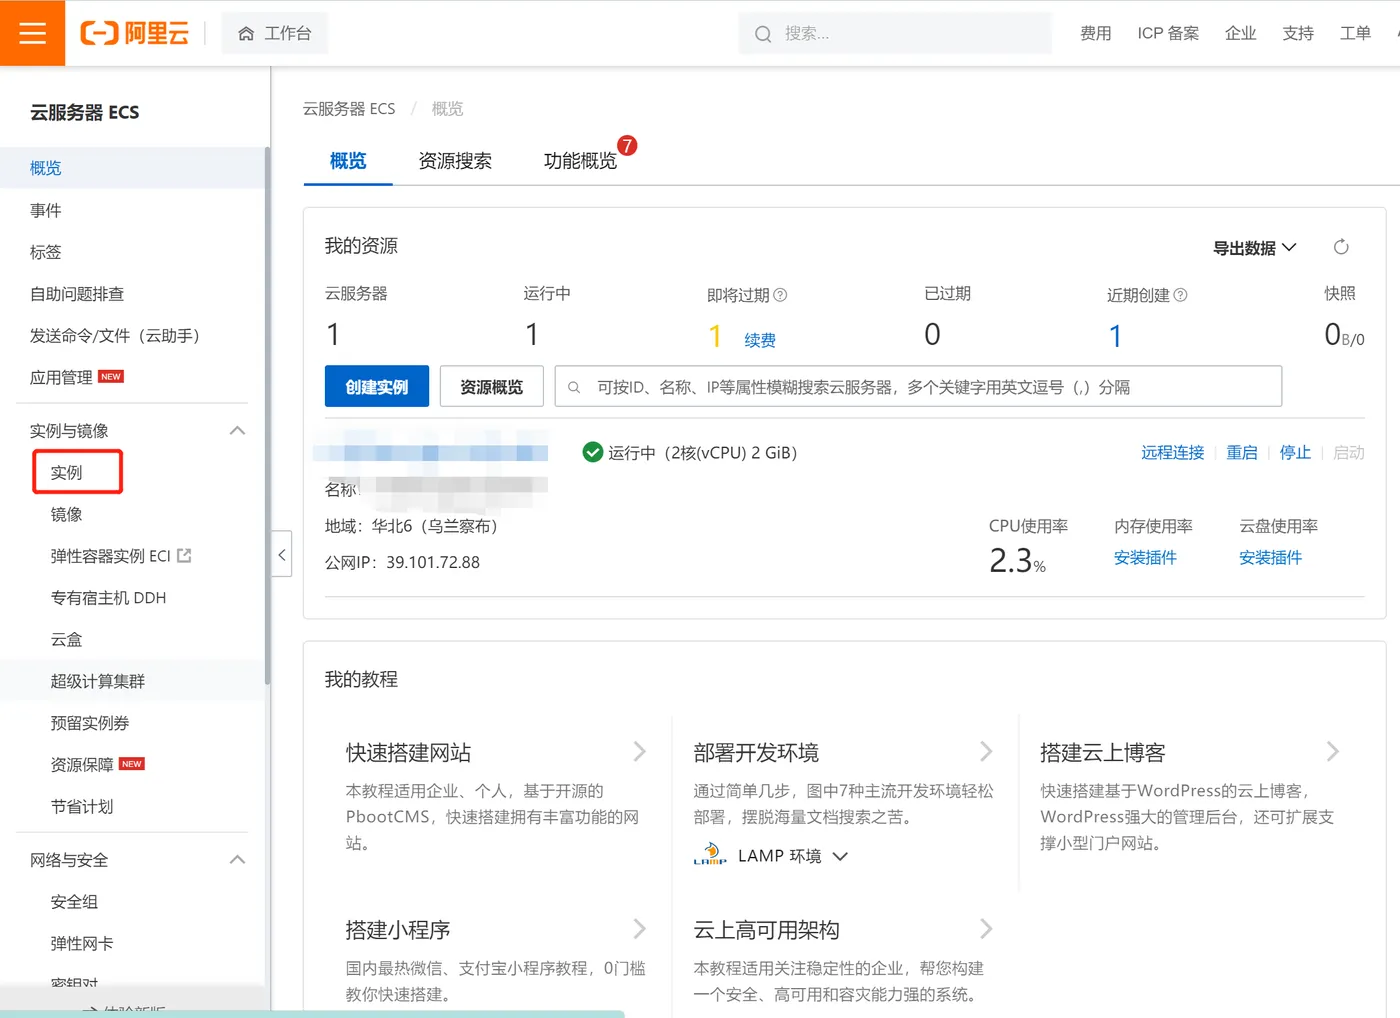Open 搭建小程序 tutorial arrow
Image resolution: width=1400 pixels, height=1018 pixels.
[x=639, y=928]
